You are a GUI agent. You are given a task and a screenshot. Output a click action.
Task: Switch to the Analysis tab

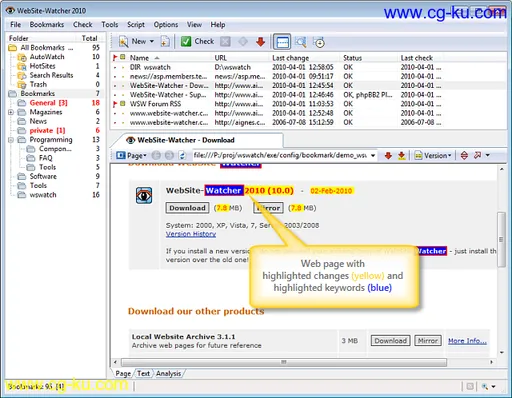pos(168,374)
